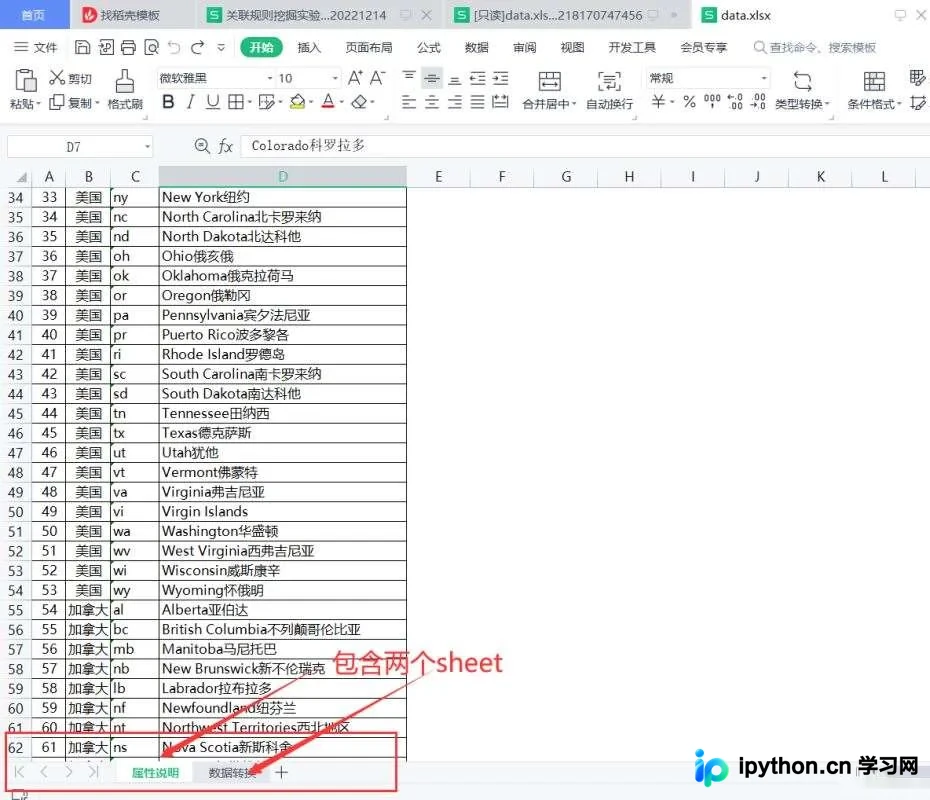The height and width of the screenshot is (800, 930).
Task: Click the distributed alignment icon
Action: (x=501, y=103)
